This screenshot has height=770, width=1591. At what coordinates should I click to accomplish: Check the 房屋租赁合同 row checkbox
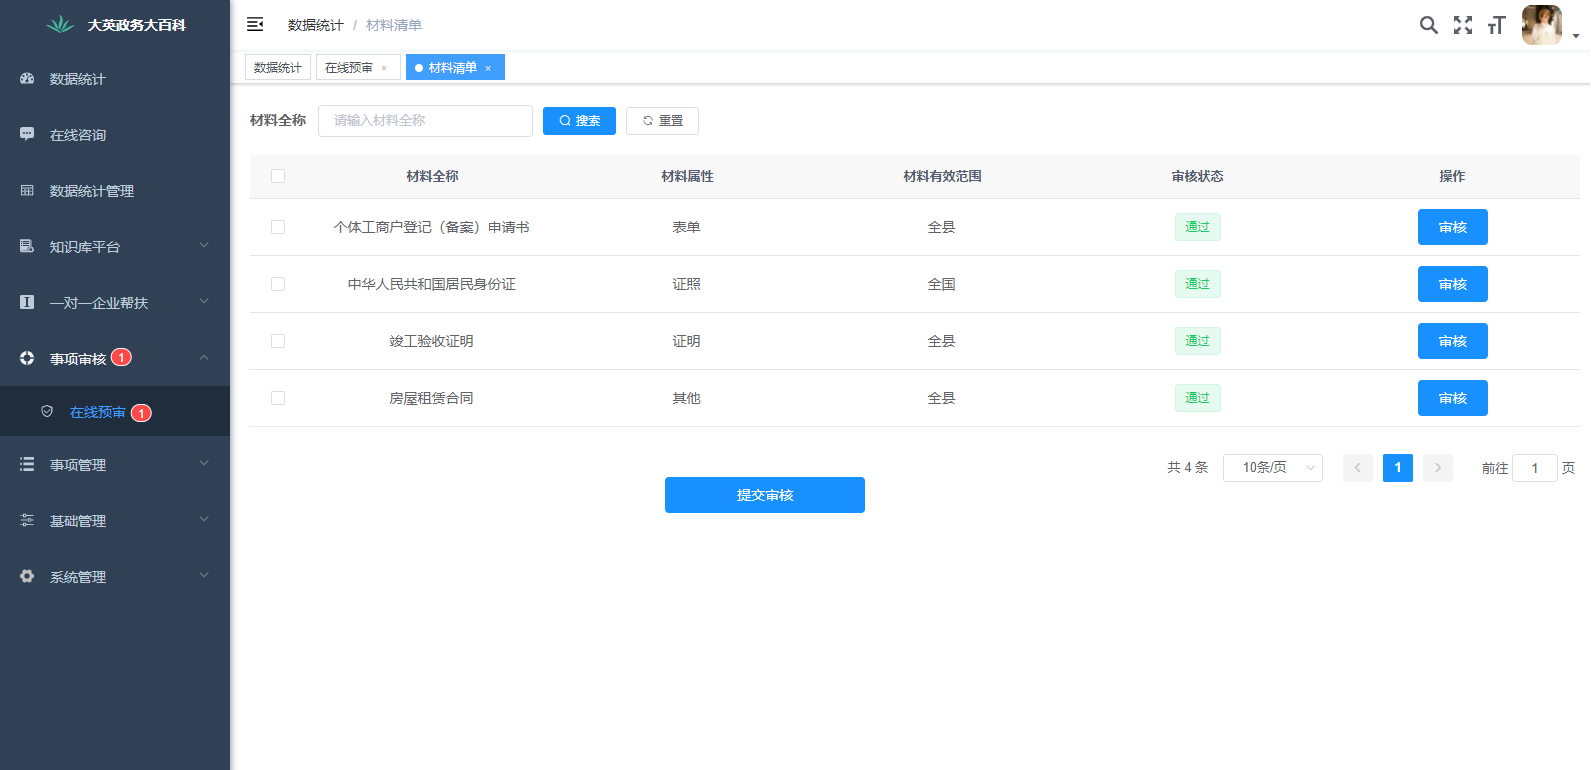(278, 398)
